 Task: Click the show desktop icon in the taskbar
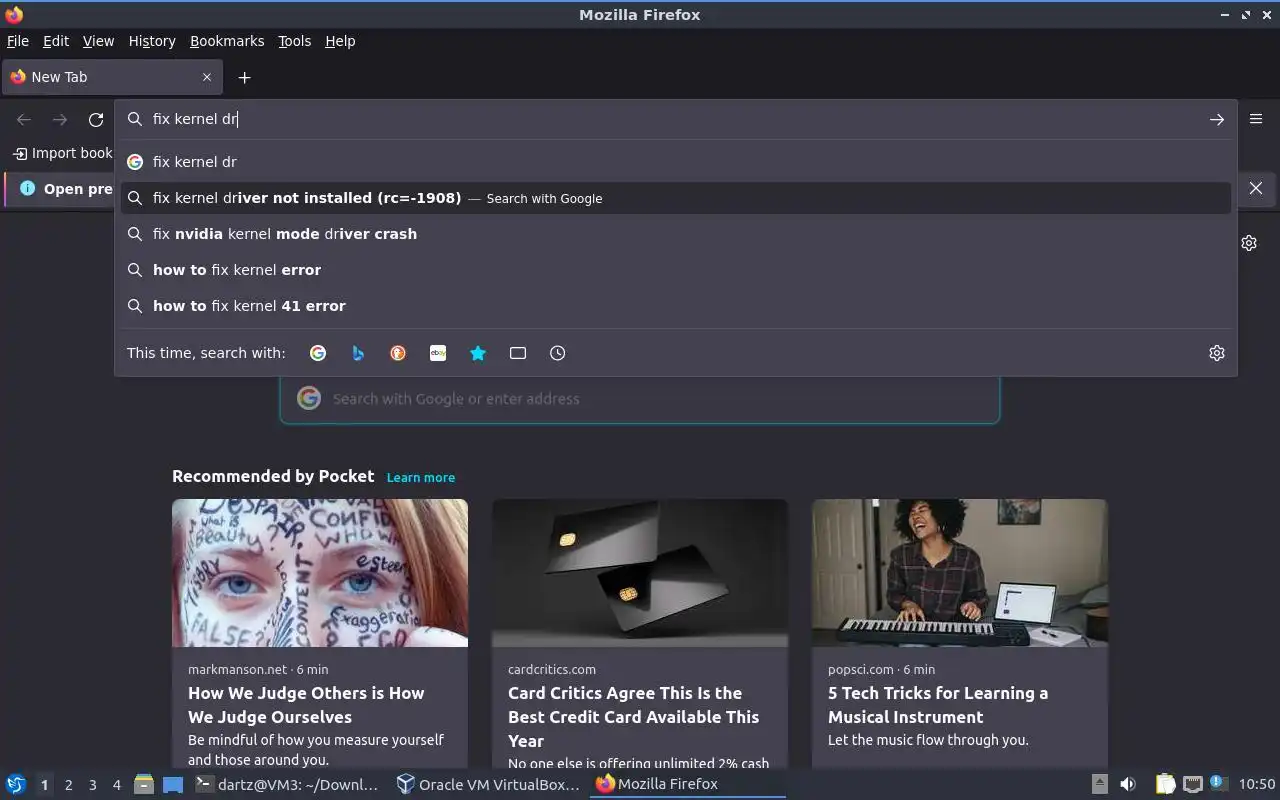coord(173,784)
